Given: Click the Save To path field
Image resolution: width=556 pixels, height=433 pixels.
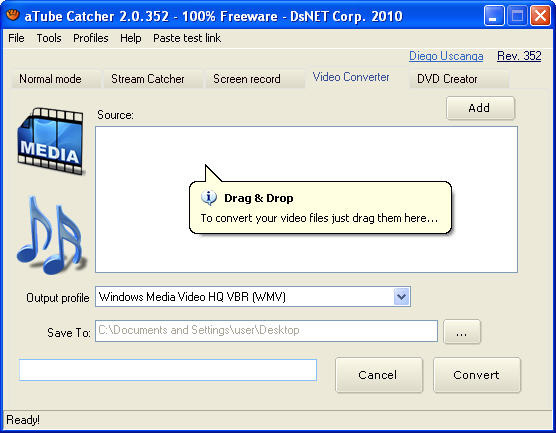Looking at the screenshot, I should 266,331.
